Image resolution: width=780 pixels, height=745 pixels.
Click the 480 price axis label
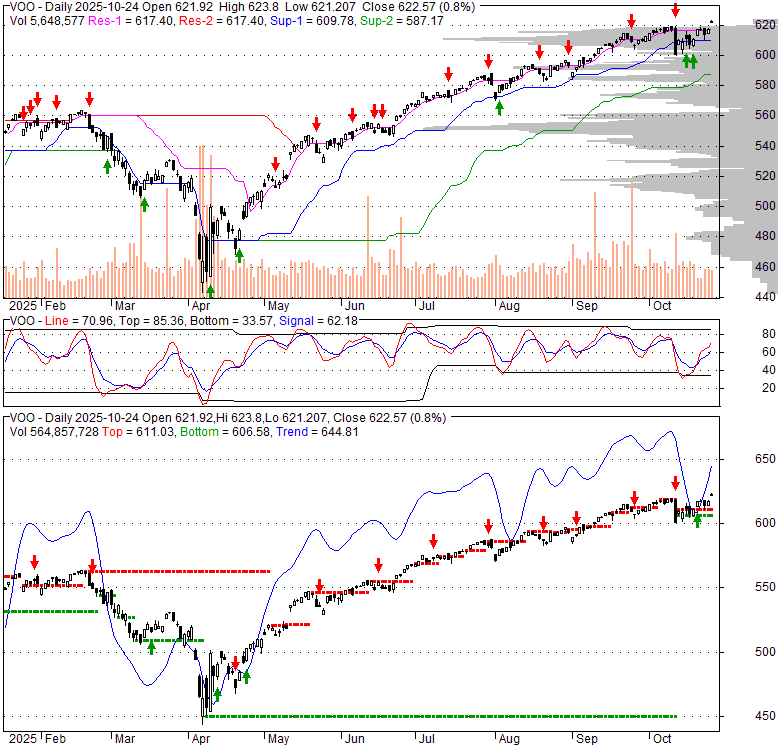click(x=765, y=236)
